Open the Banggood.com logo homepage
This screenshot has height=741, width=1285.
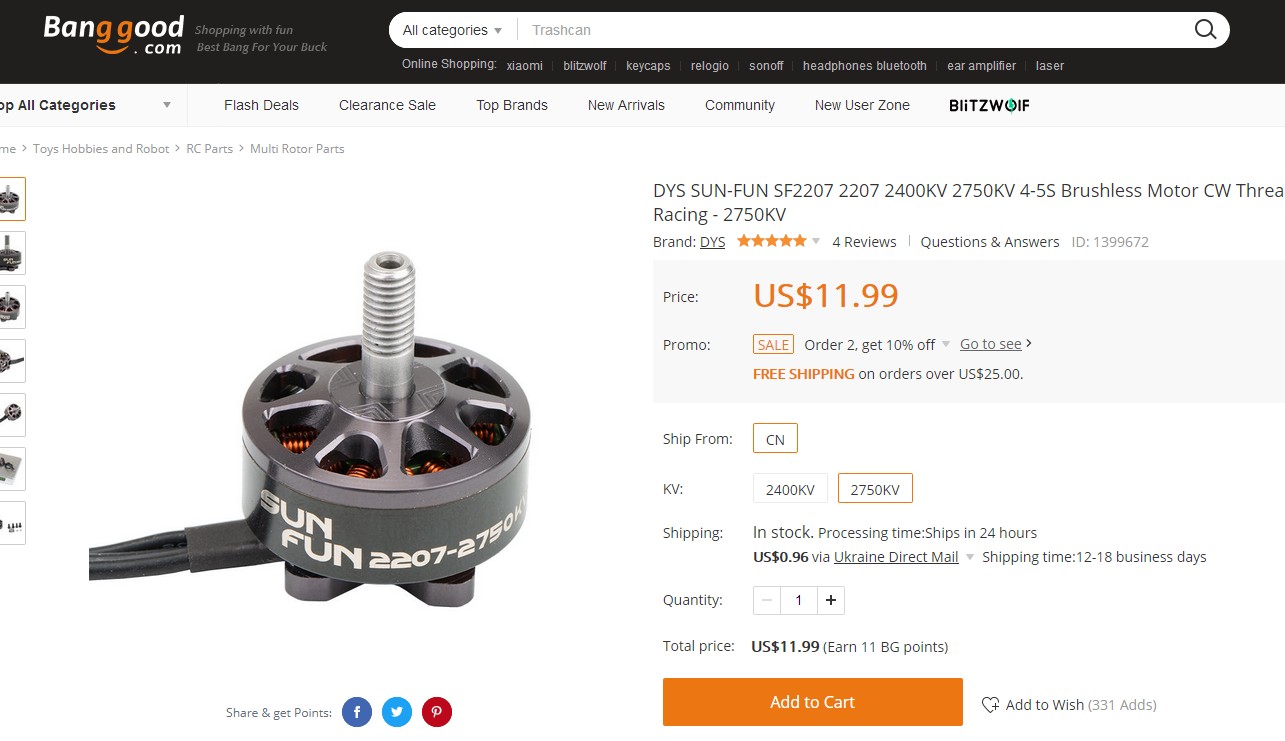pos(113,34)
